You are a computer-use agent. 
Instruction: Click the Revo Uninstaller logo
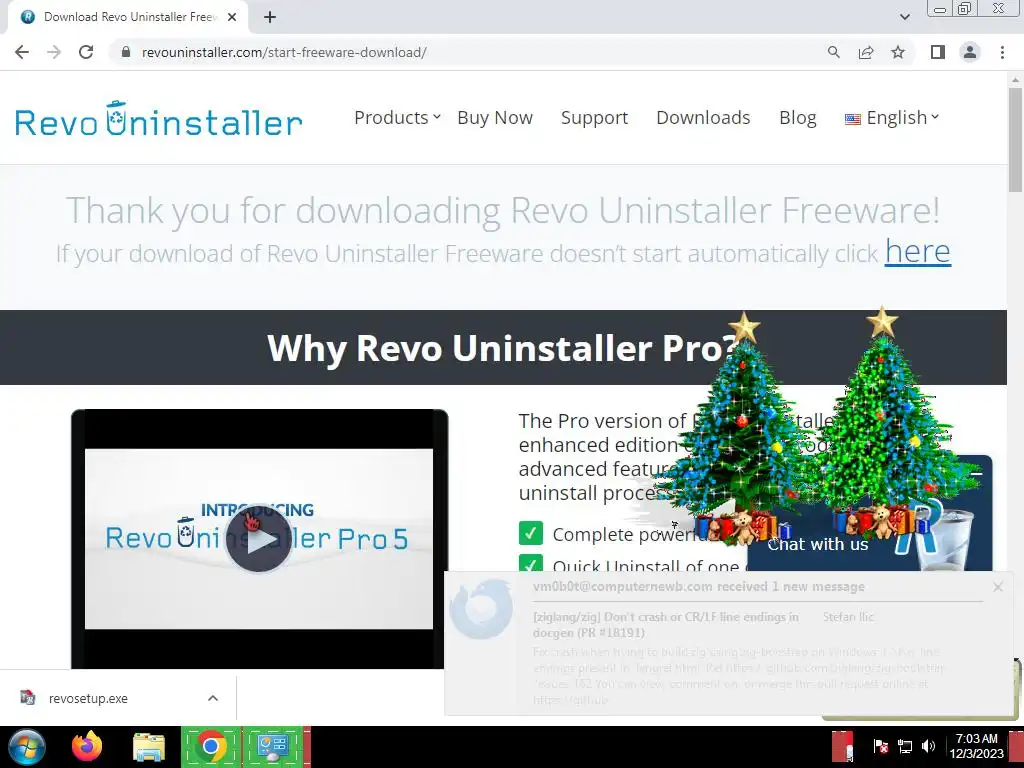pos(159,119)
